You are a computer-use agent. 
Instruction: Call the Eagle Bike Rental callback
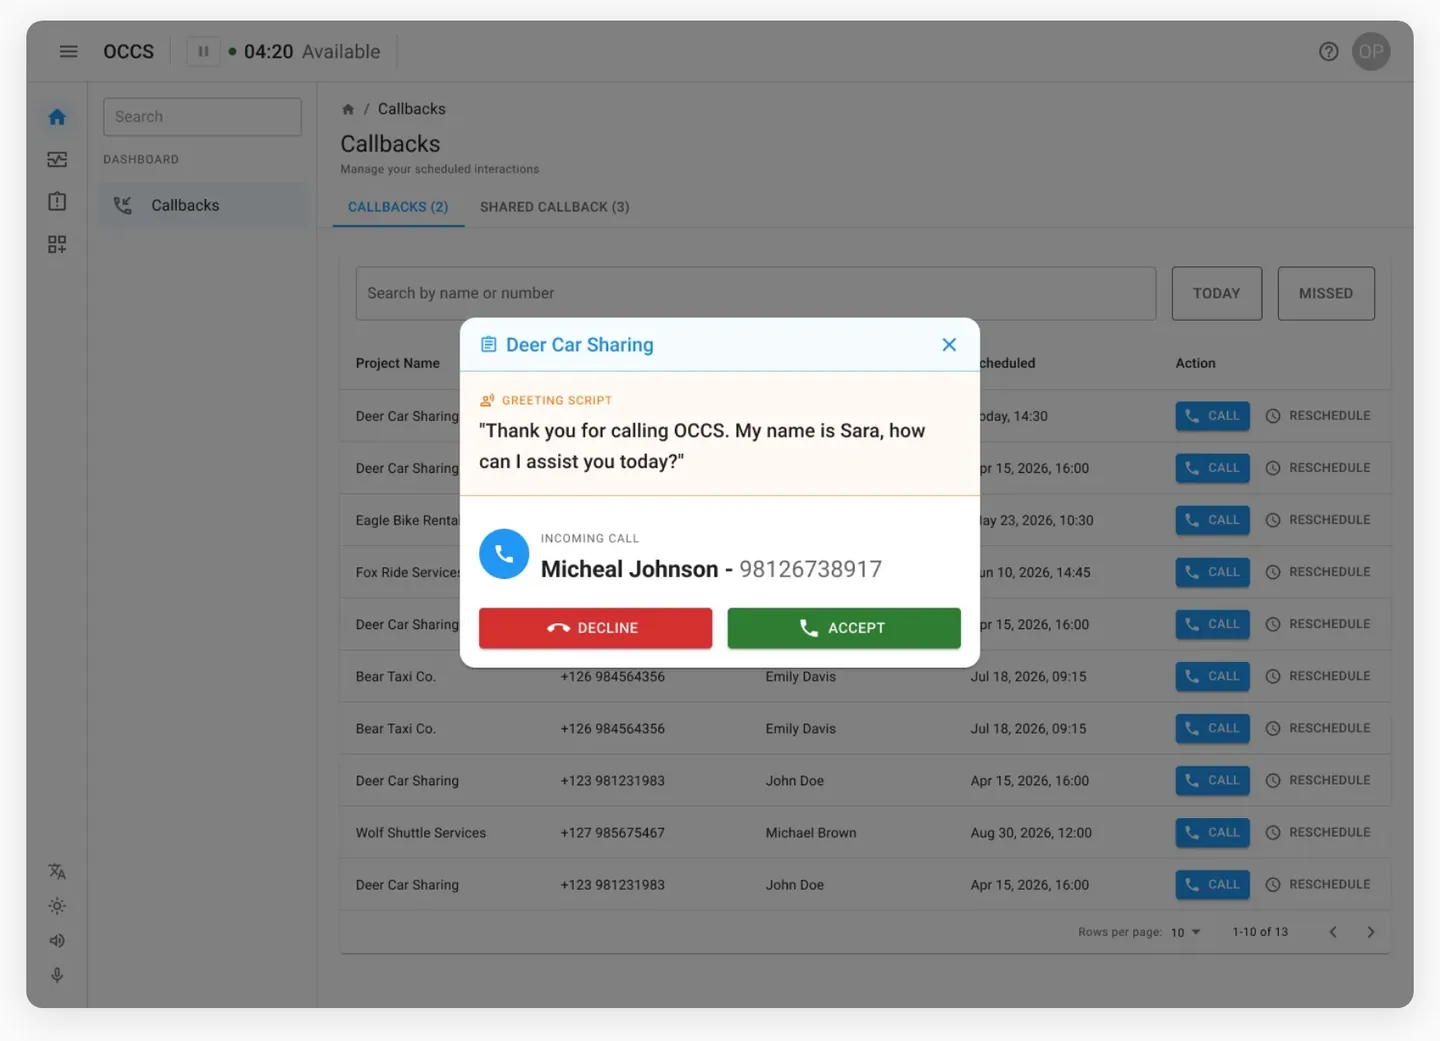[x=1212, y=520]
